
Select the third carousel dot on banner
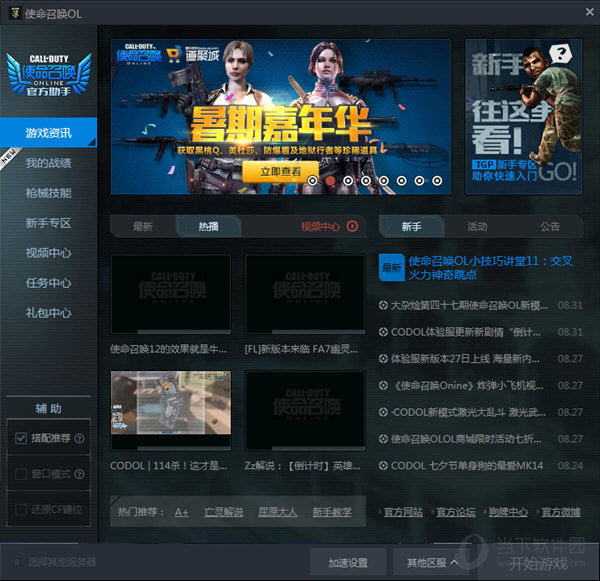pos(348,181)
